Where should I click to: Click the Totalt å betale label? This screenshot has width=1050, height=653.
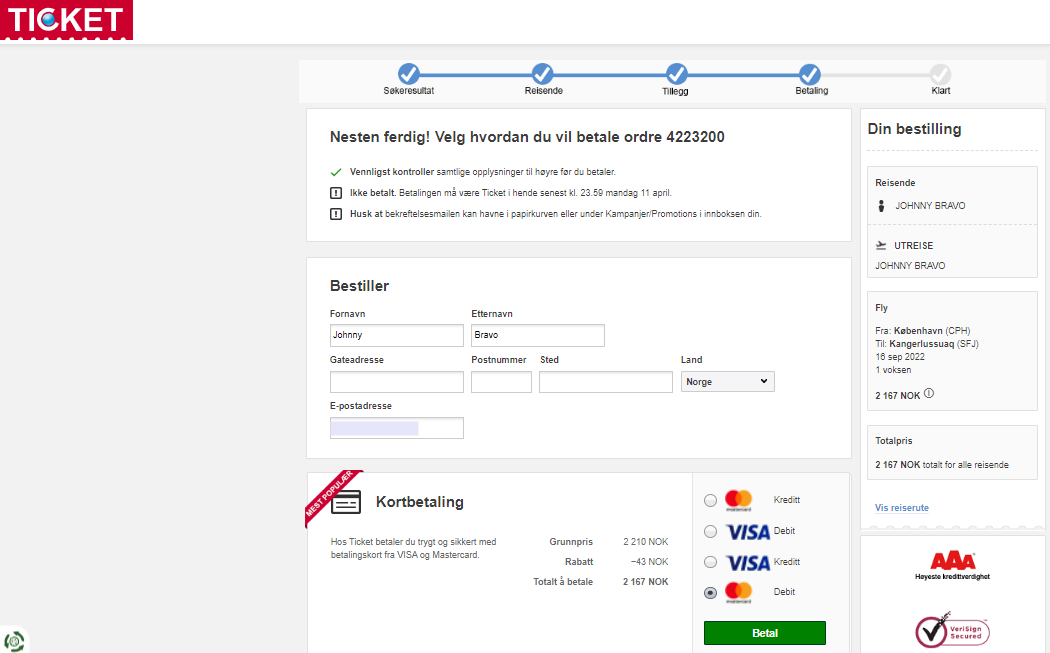point(563,582)
